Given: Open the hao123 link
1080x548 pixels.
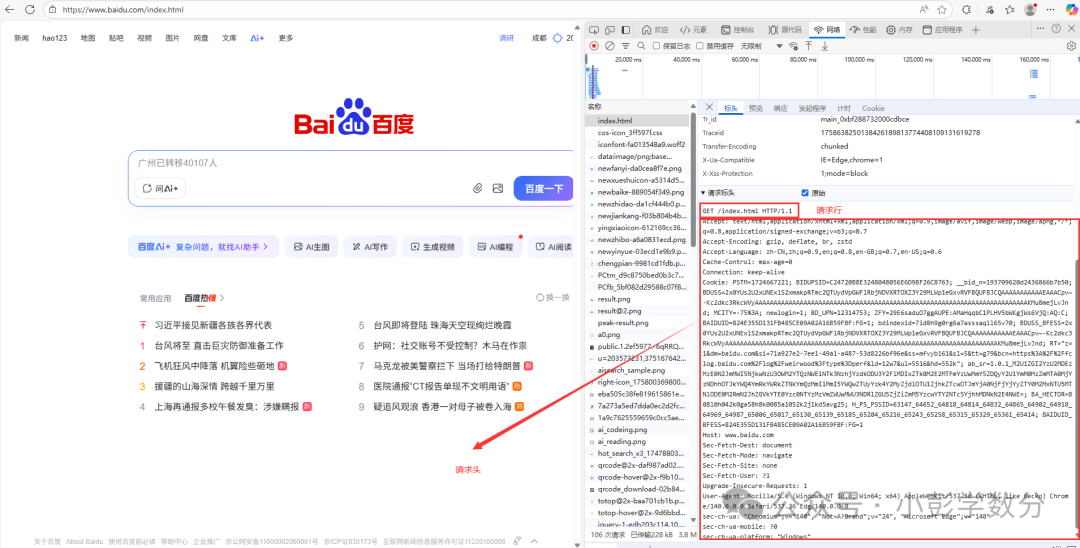Looking at the screenshot, I should pos(54,38).
